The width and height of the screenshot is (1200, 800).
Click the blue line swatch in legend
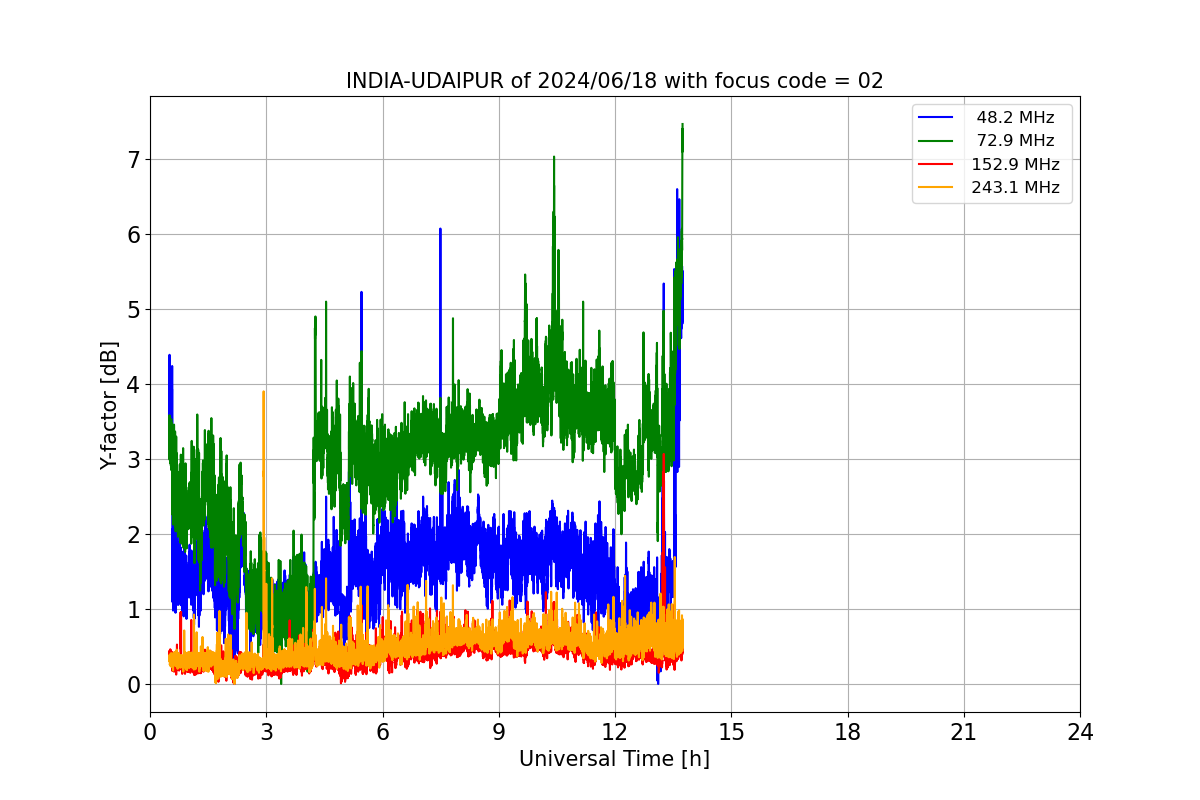937,118
